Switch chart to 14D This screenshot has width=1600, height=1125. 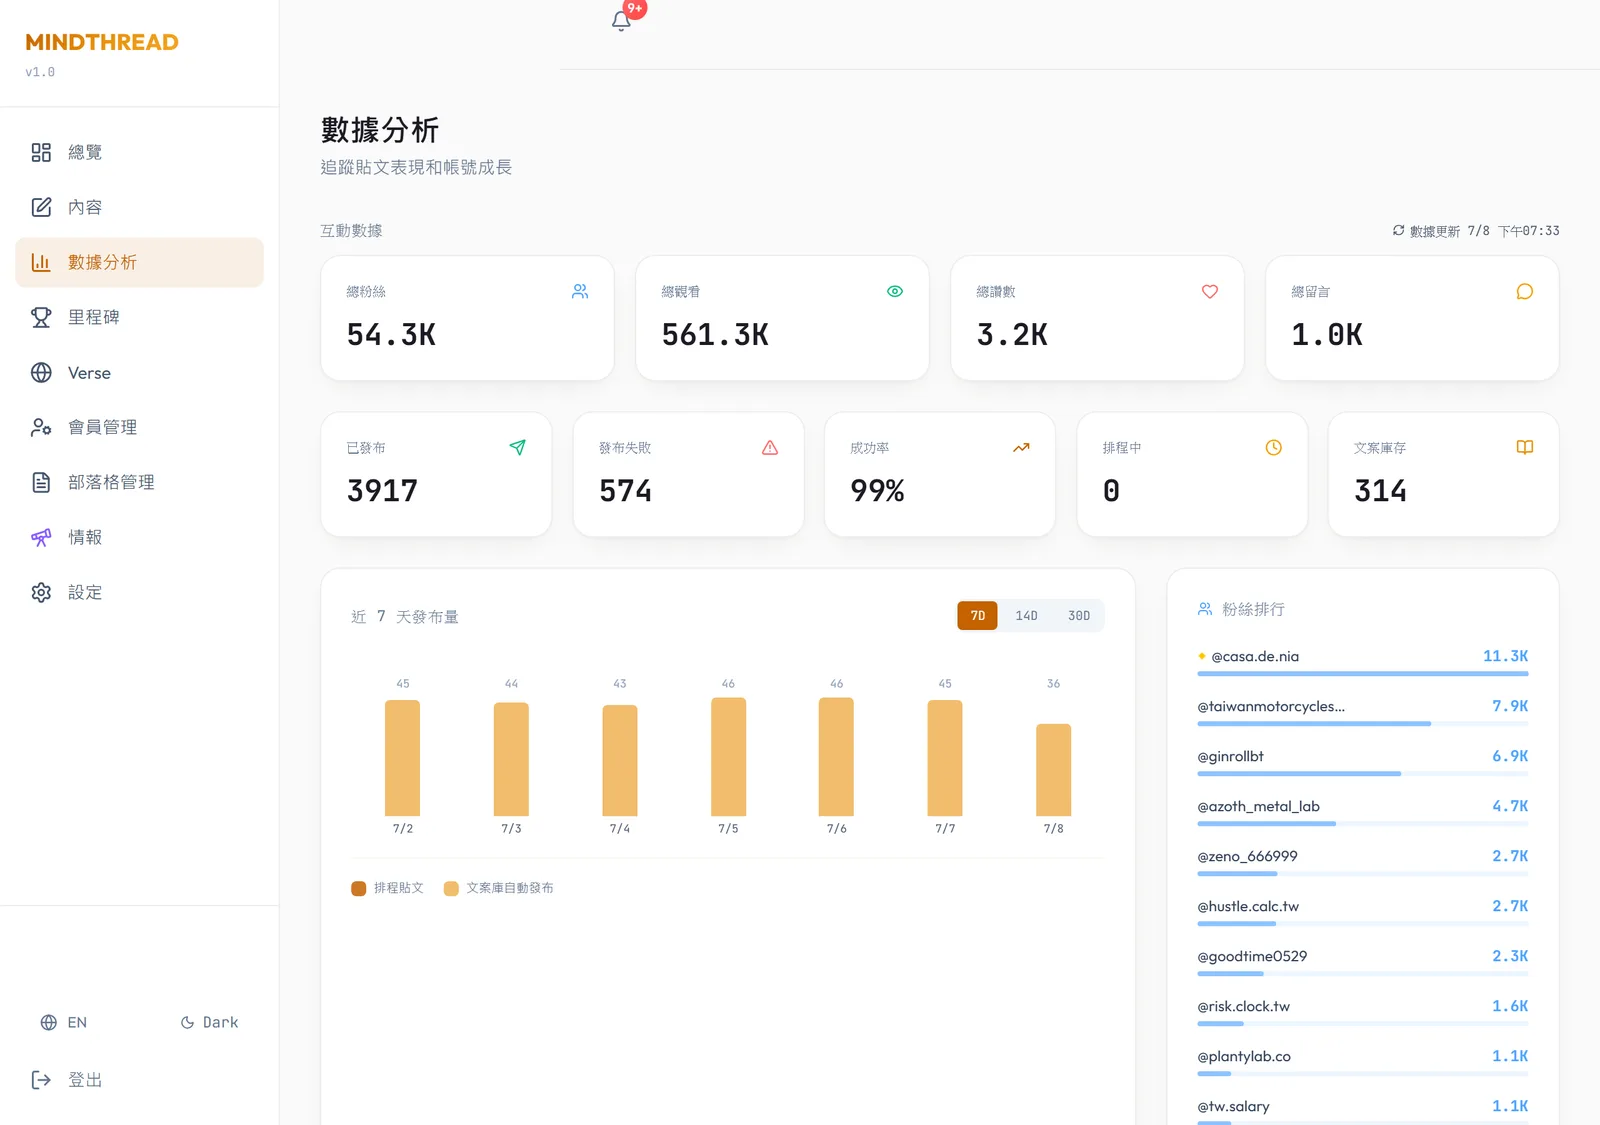pos(1027,615)
